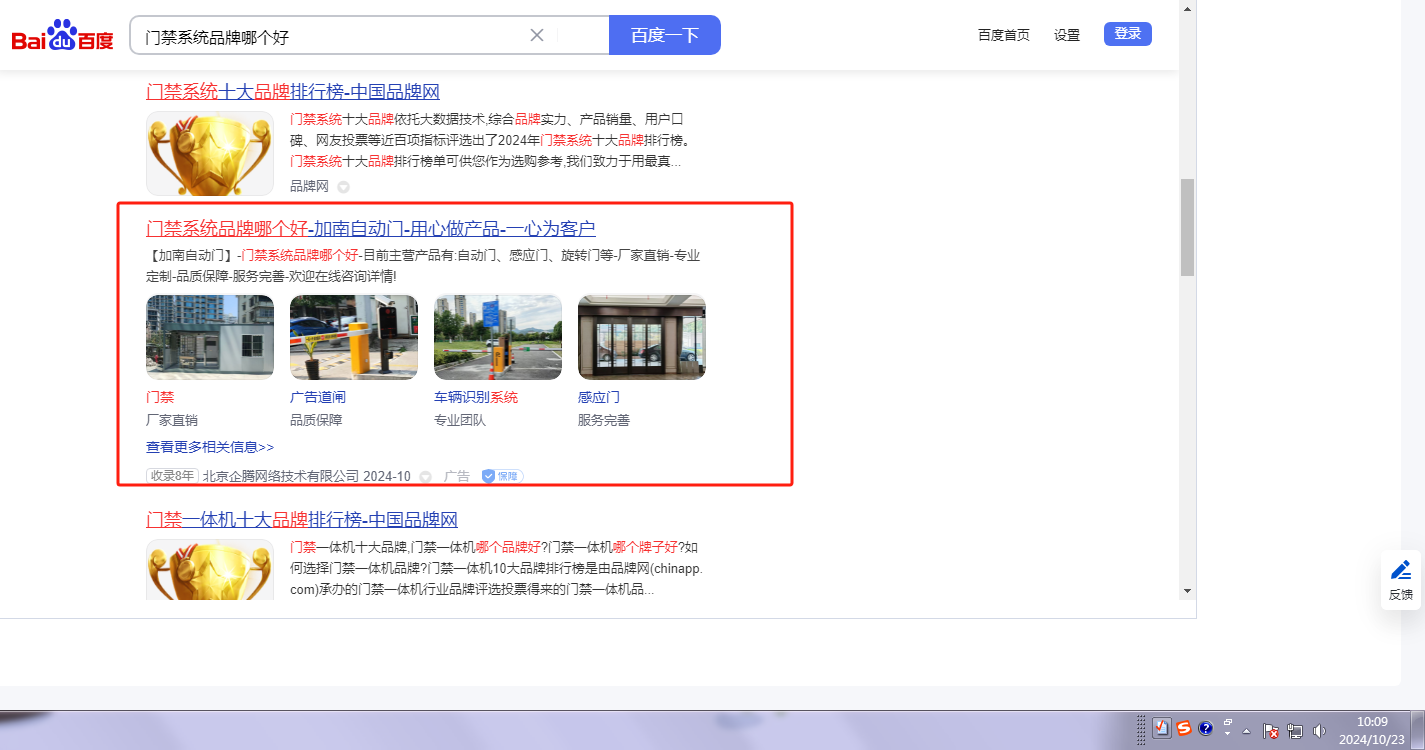This screenshot has width=1425, height=750.
Task: Click the 品牌网 source text
Action: pos(309,187)
